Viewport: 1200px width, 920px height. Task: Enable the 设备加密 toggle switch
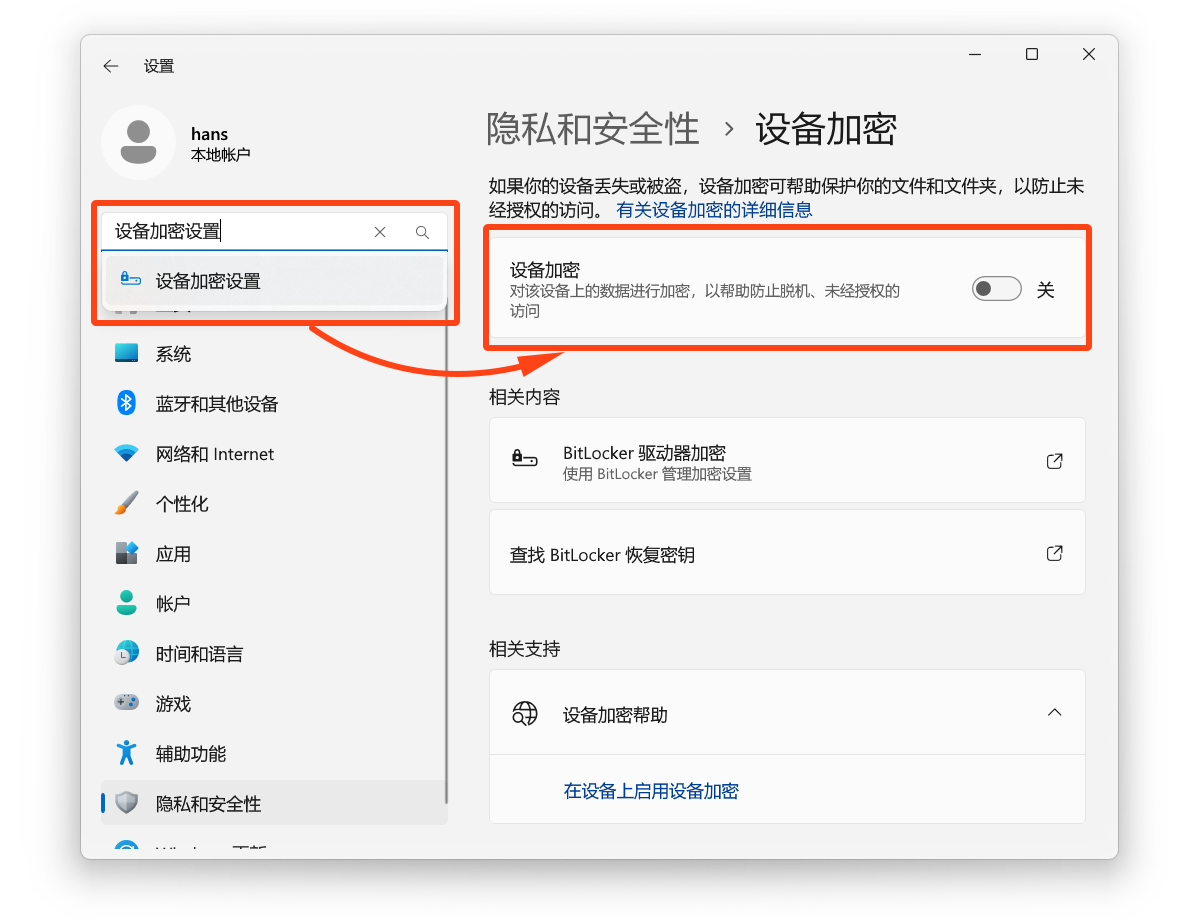[x=996, y=288]
